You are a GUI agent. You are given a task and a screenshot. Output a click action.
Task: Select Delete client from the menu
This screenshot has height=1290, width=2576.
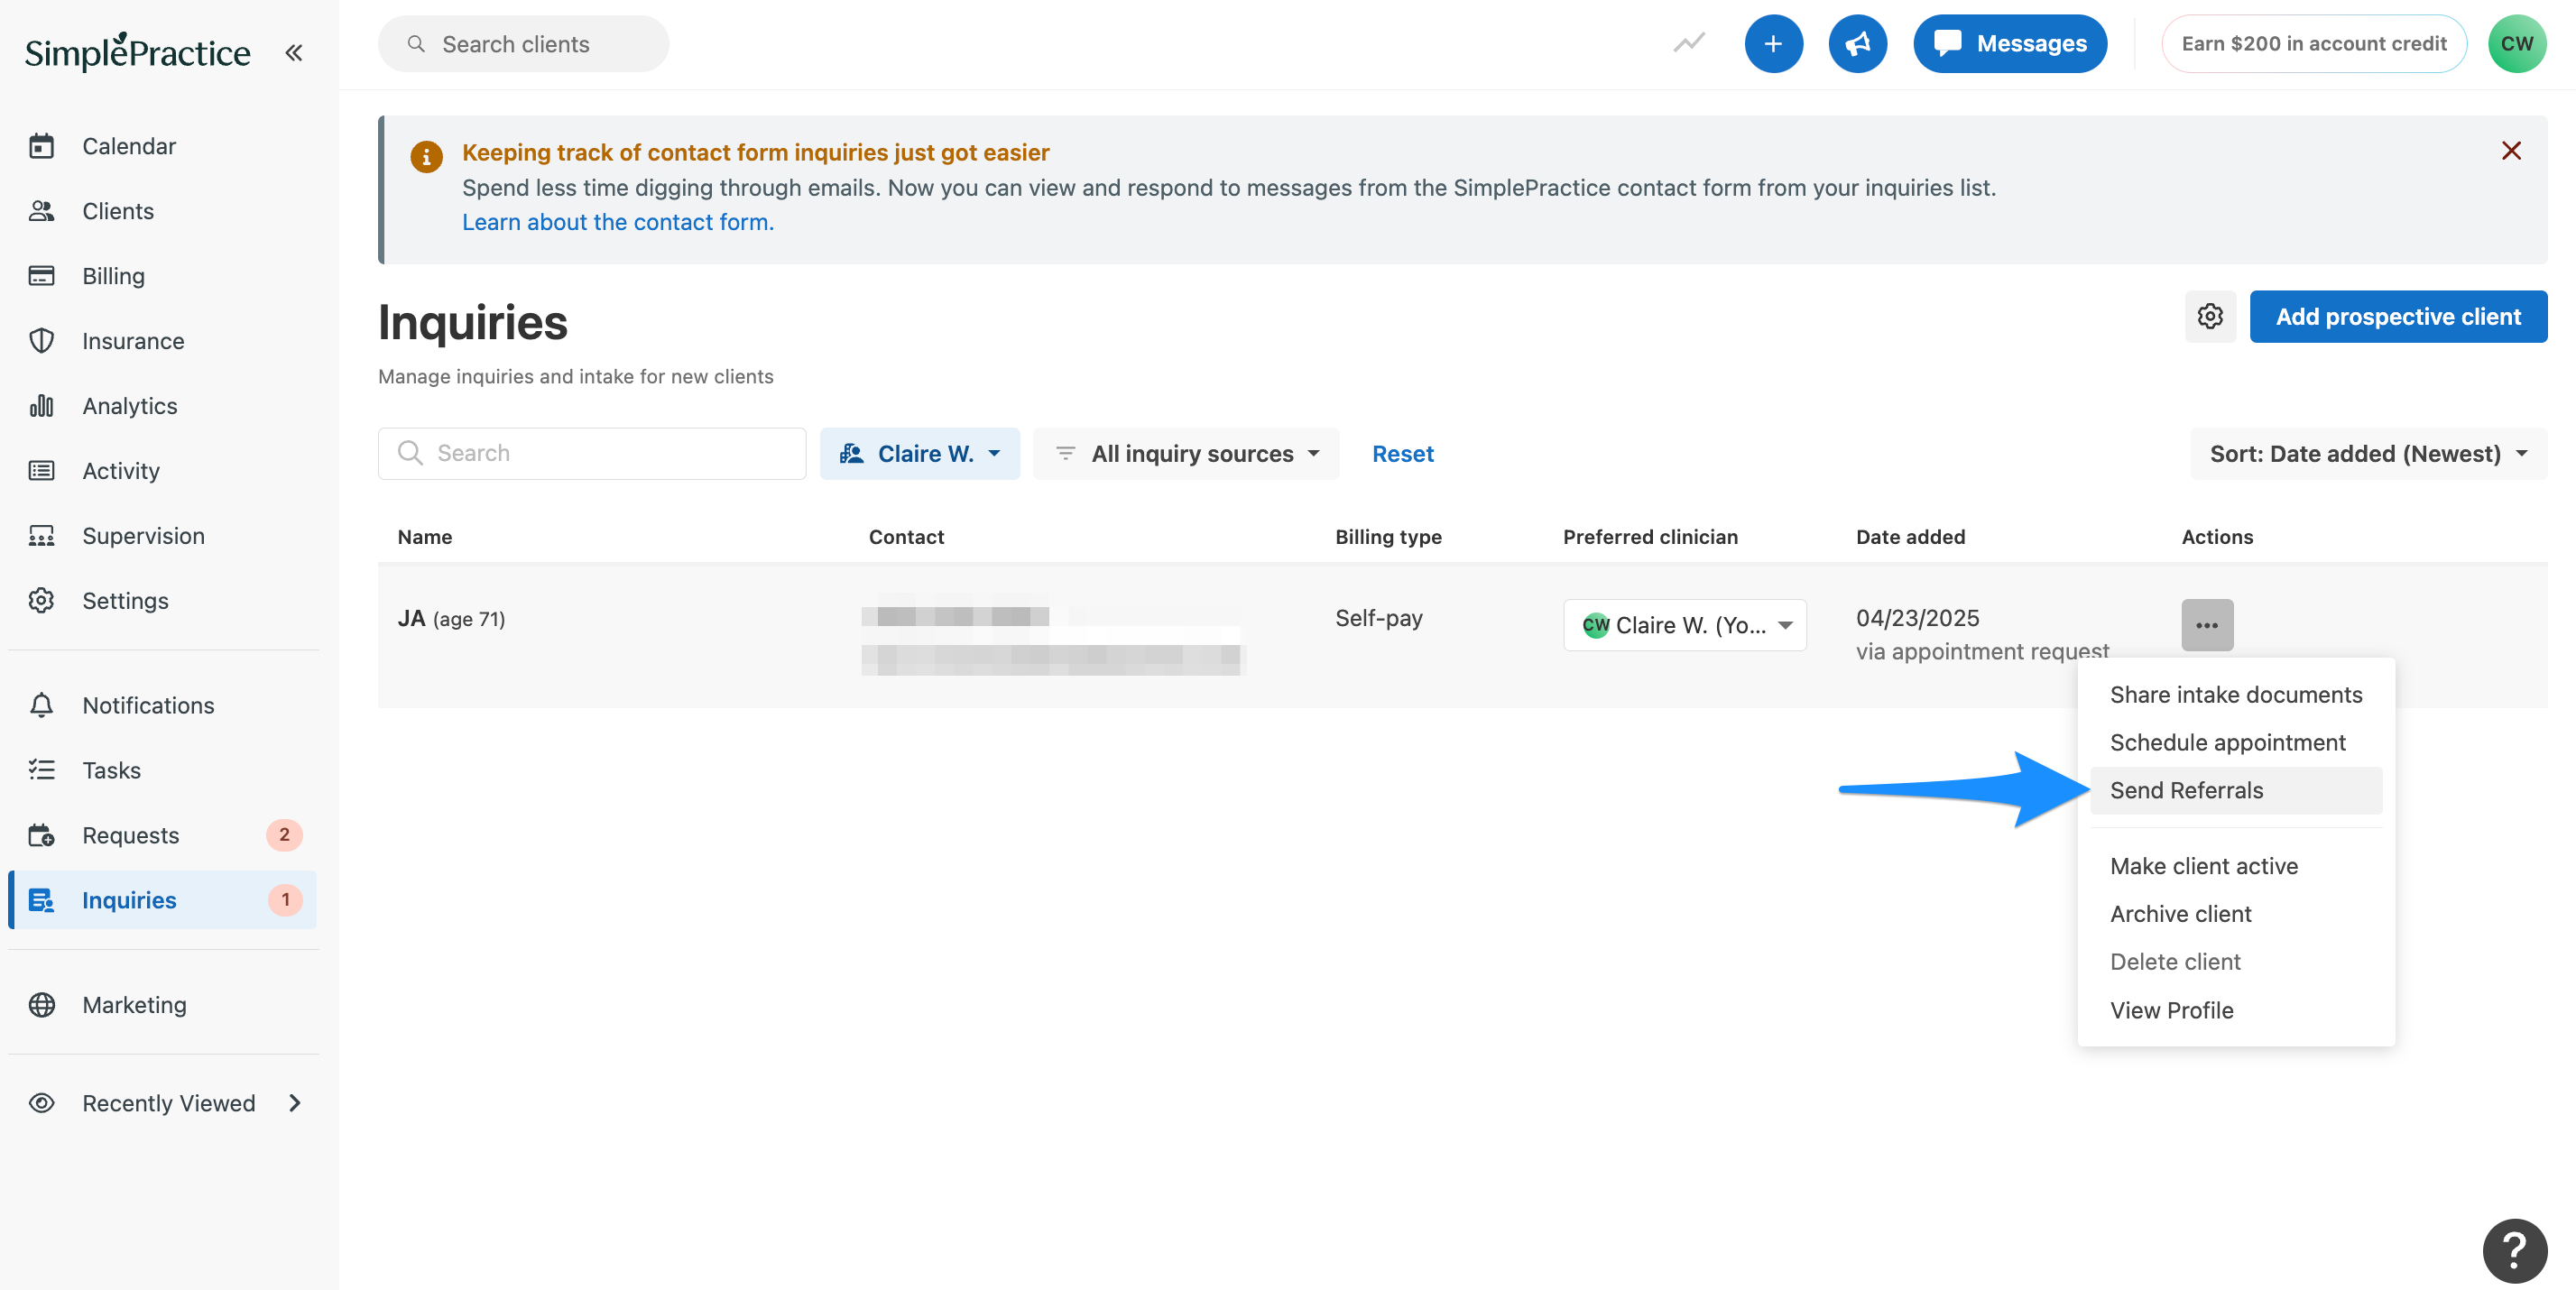click(2235, 962)
